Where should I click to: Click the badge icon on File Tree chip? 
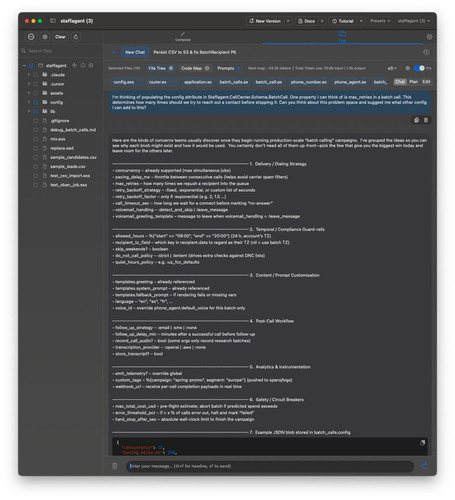(x=171, y=68)
